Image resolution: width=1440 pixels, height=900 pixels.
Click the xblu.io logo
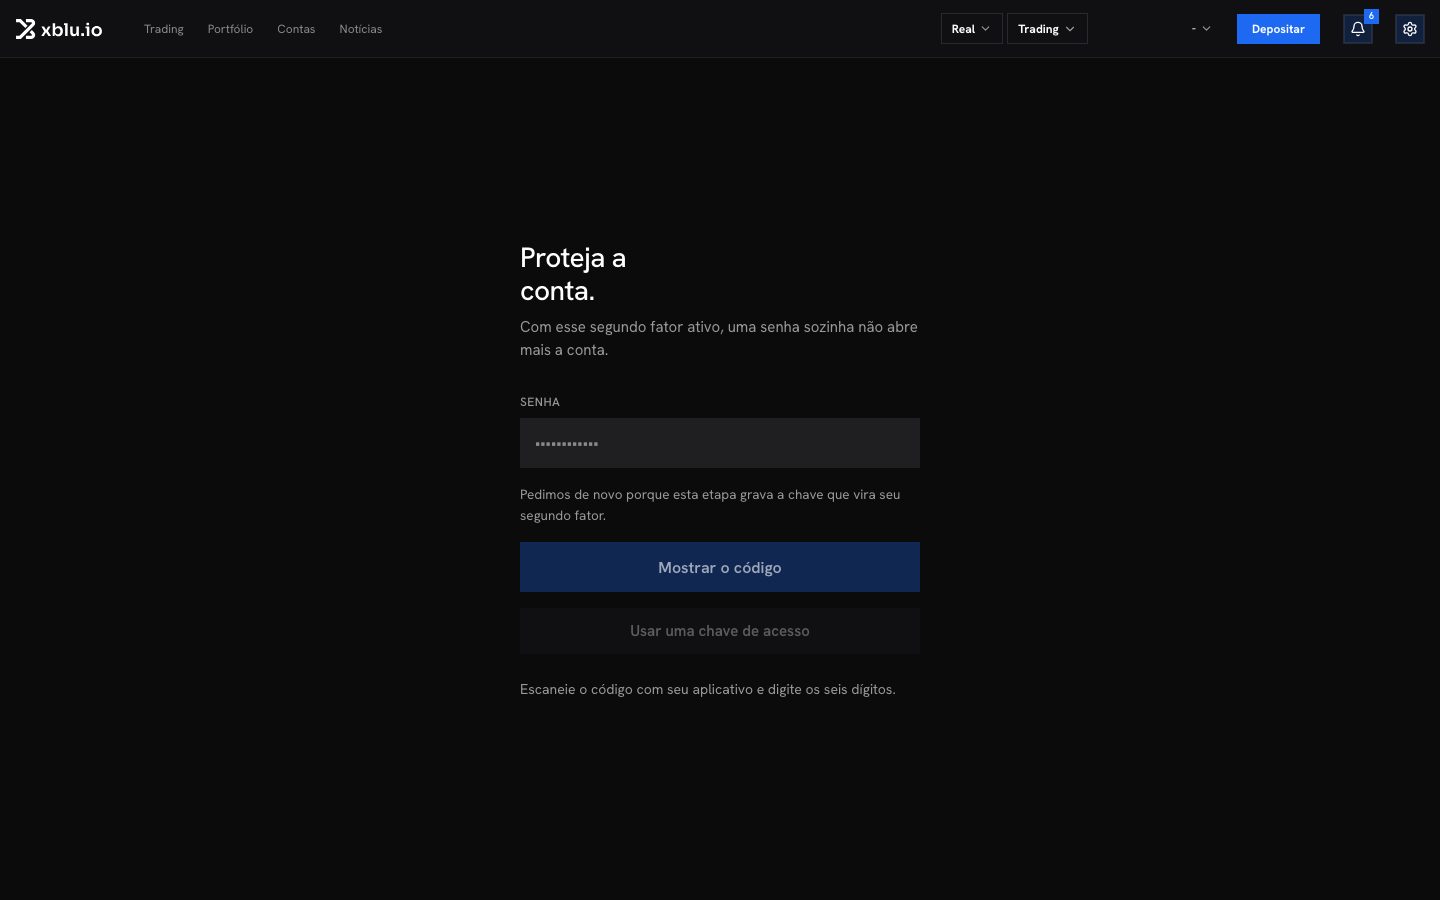pos(59,29)
